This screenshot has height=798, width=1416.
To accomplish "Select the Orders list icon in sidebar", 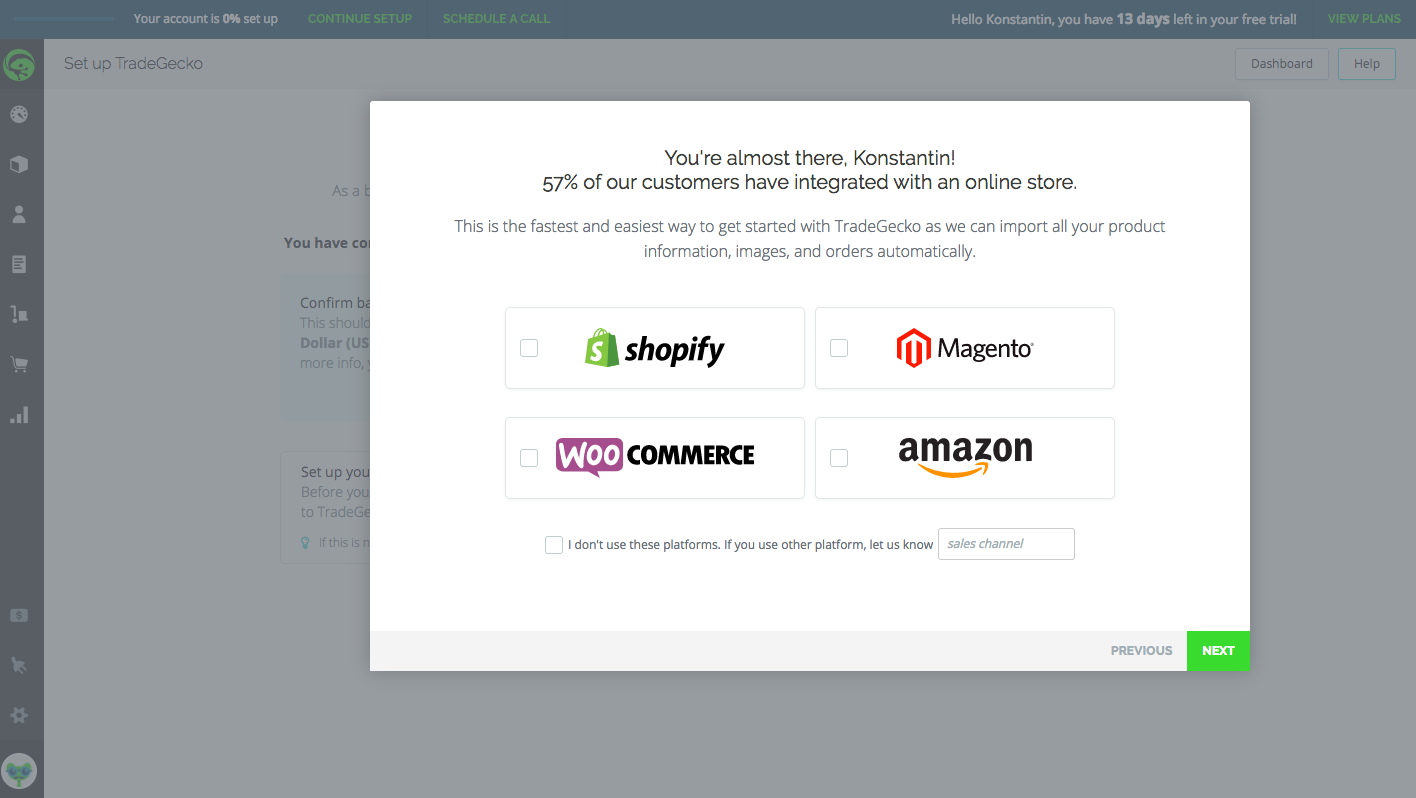I will pos(21,263).
